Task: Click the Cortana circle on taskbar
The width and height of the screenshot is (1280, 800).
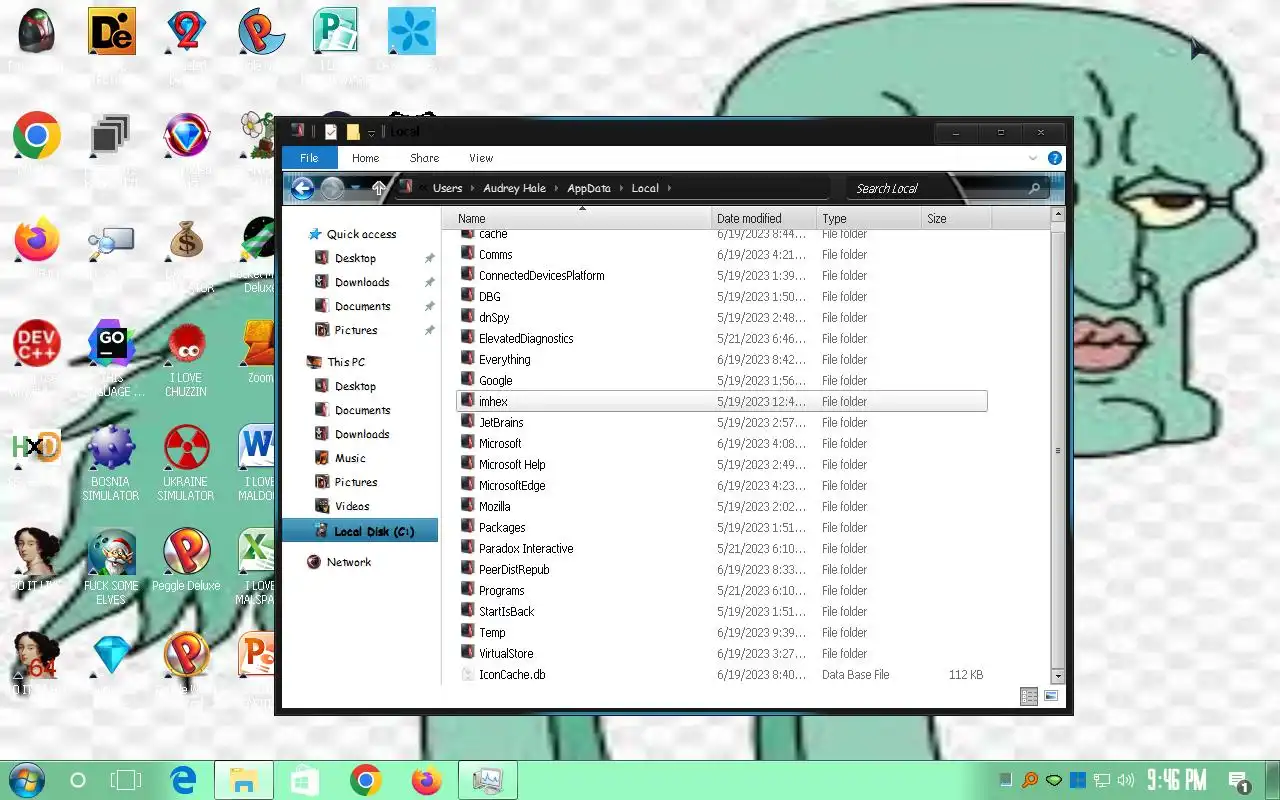Action: [x=77, y=780]
